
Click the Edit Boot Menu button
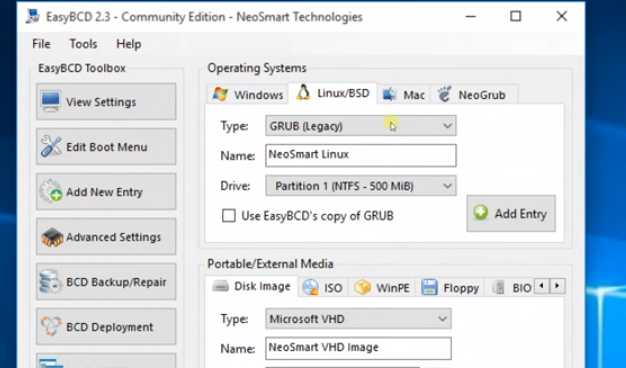pyautogui.click(x=106, y=146)
